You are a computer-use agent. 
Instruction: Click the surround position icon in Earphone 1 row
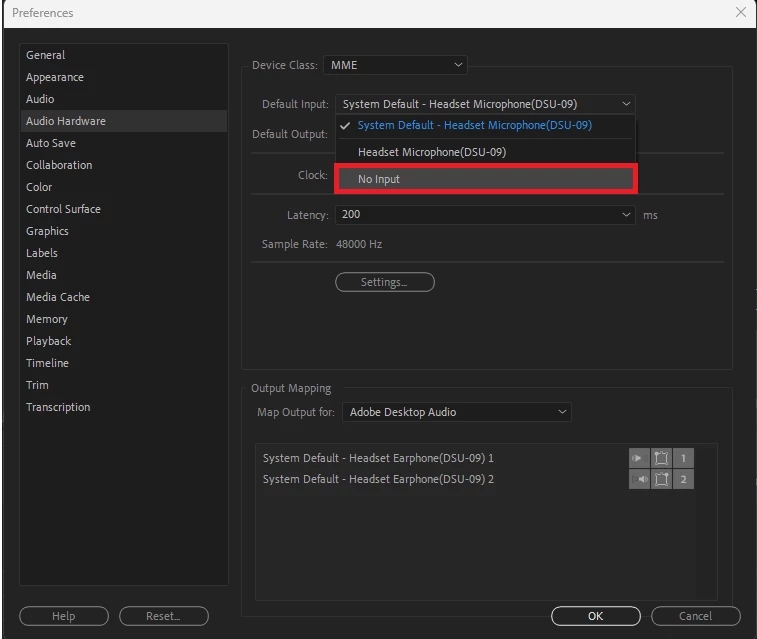(x=661, y=458)
